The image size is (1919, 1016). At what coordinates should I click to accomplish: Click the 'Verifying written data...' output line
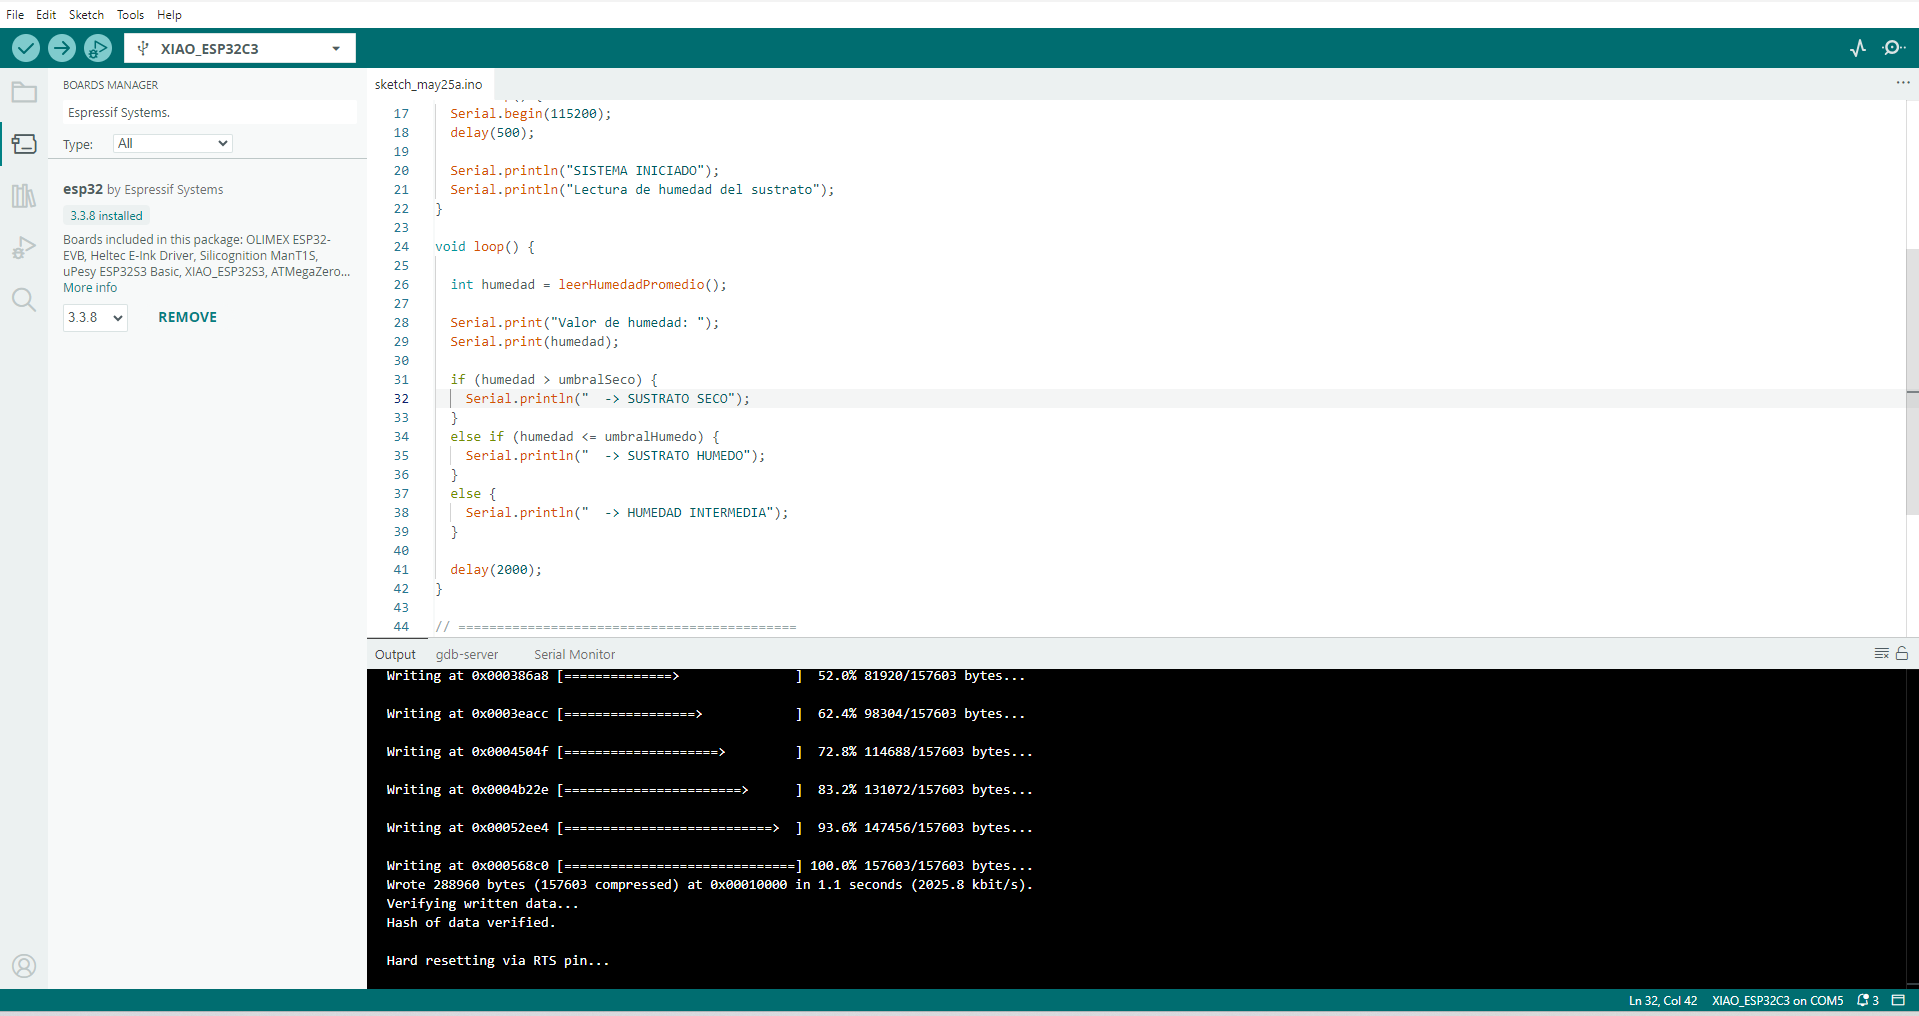482,903
